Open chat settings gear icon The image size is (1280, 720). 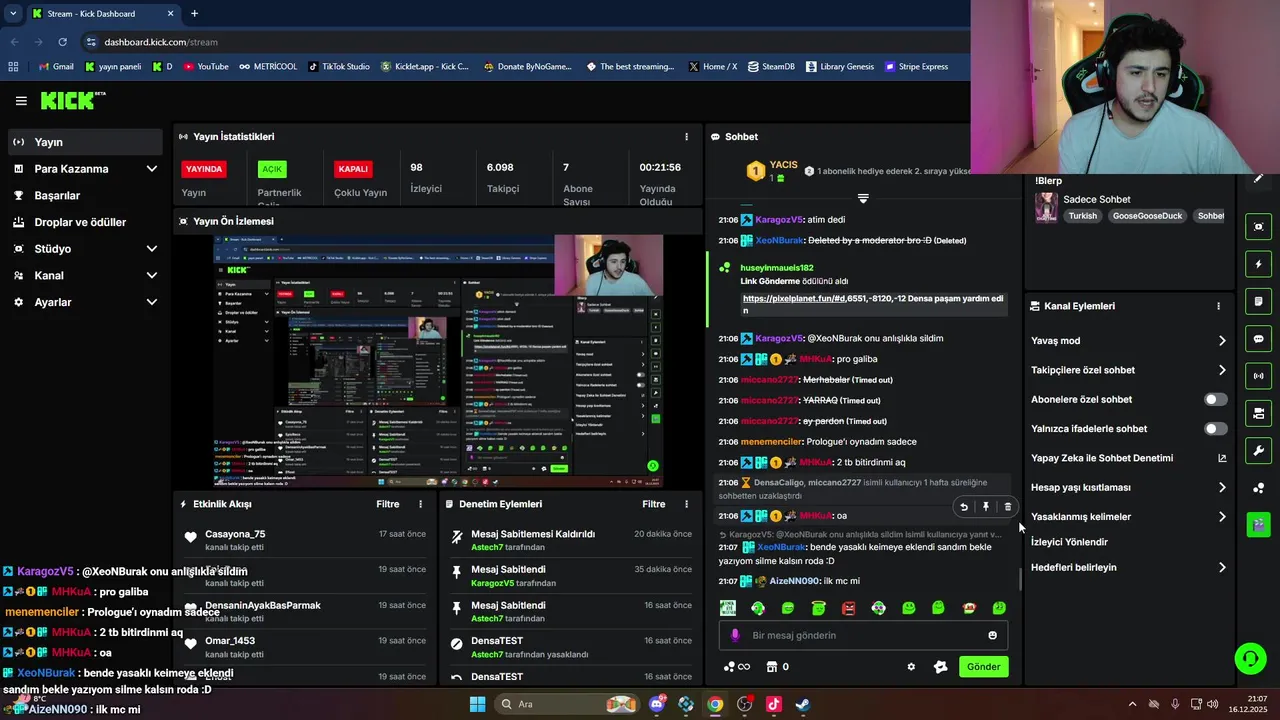click(911, 667)
